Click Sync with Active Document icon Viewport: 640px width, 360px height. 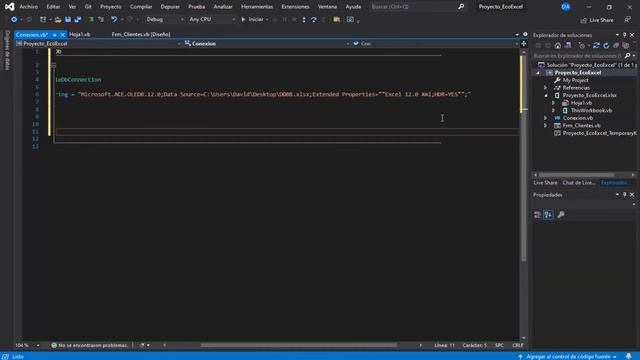tap(596, 45)
